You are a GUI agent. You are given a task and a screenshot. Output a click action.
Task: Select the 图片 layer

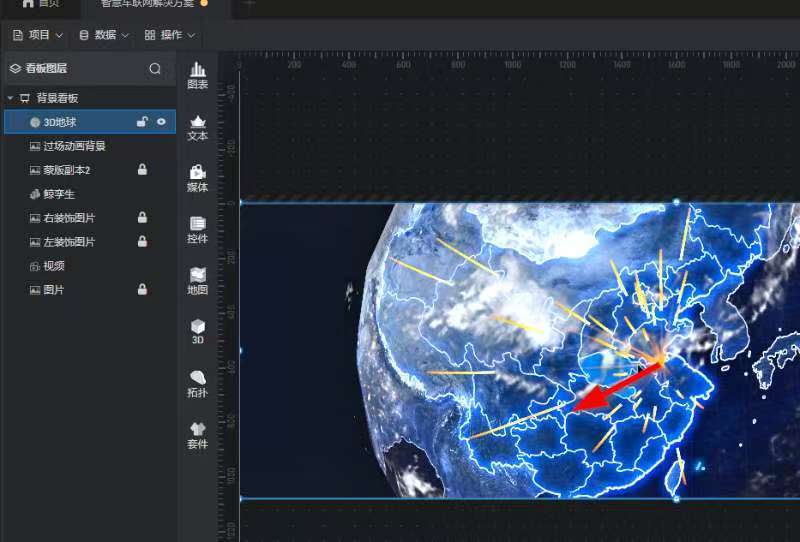90,290
